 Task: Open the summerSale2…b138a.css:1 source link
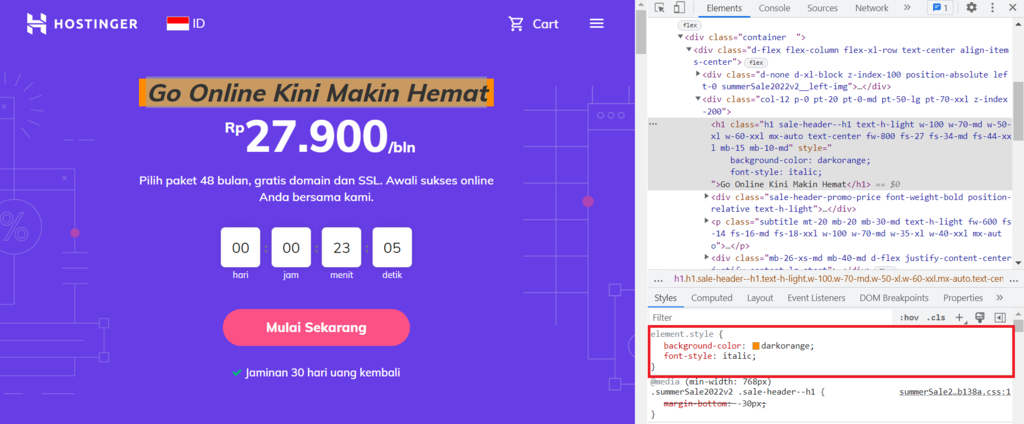pos(955,393)
